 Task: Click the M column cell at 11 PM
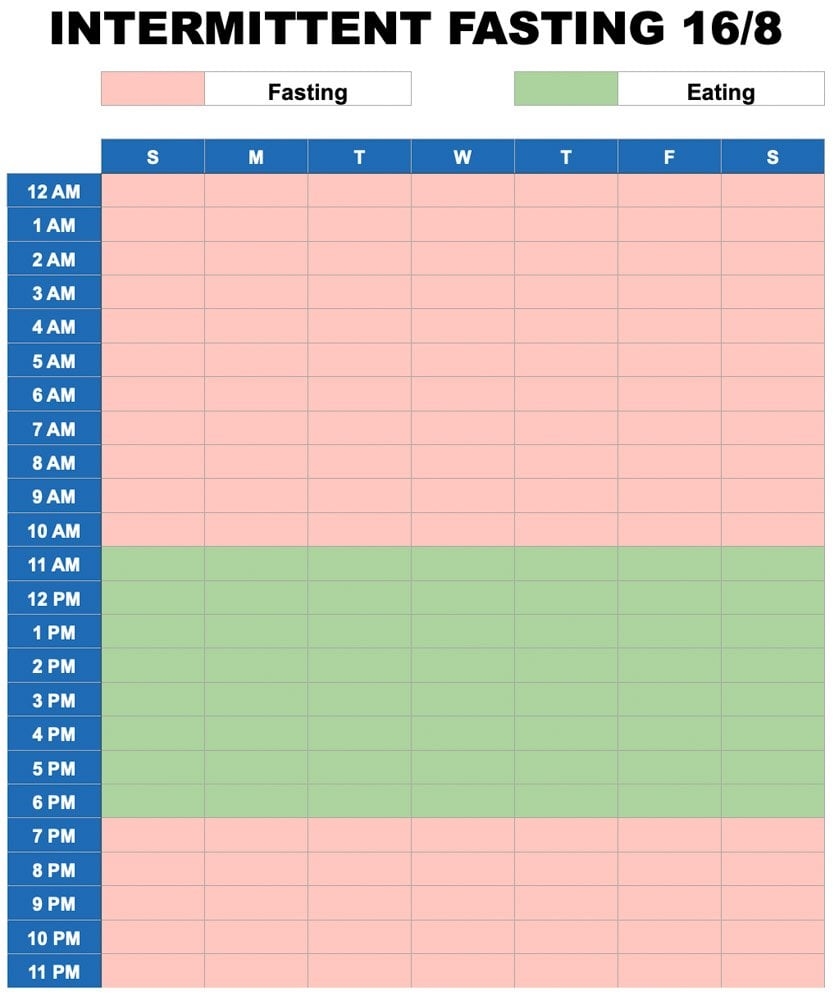click(x=256, y=972)
